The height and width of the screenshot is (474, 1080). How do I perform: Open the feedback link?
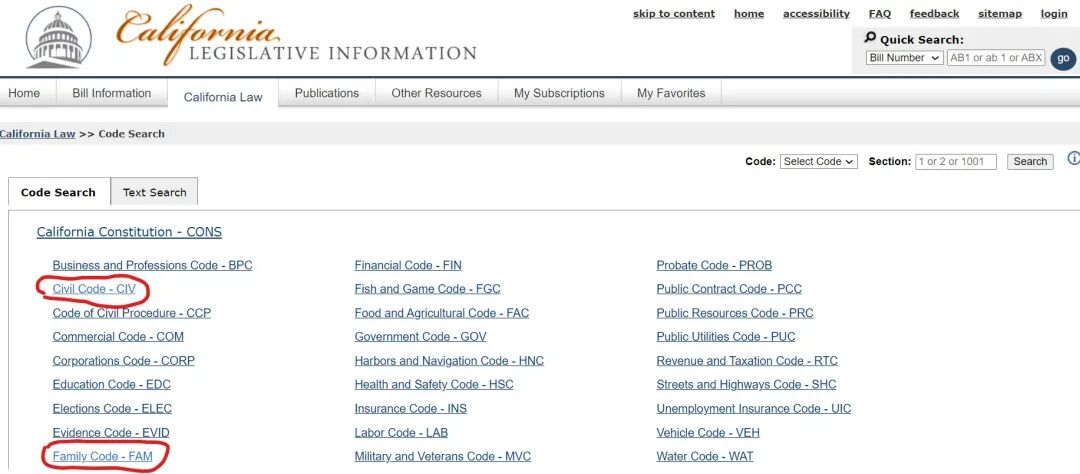coord(934,14)
